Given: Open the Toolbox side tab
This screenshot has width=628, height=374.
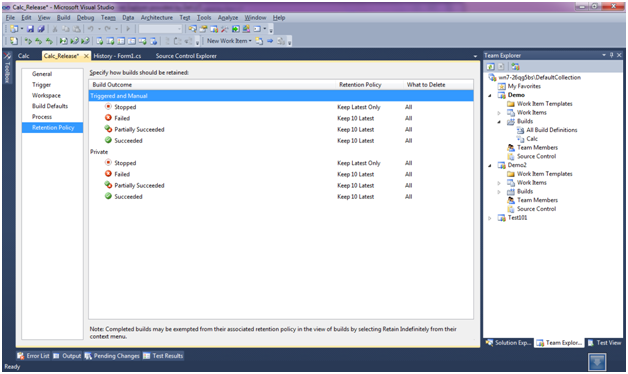Looking at the screenshot, I should tap(7, 68).
